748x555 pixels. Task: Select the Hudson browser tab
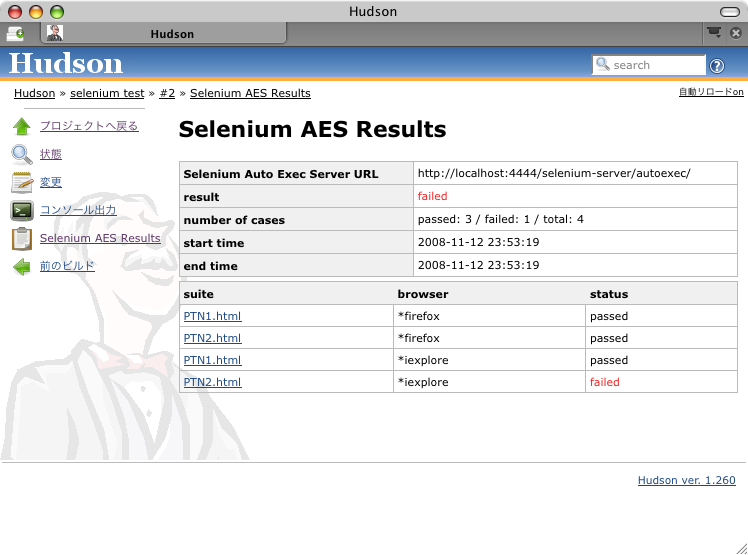(x=164, y=33)
